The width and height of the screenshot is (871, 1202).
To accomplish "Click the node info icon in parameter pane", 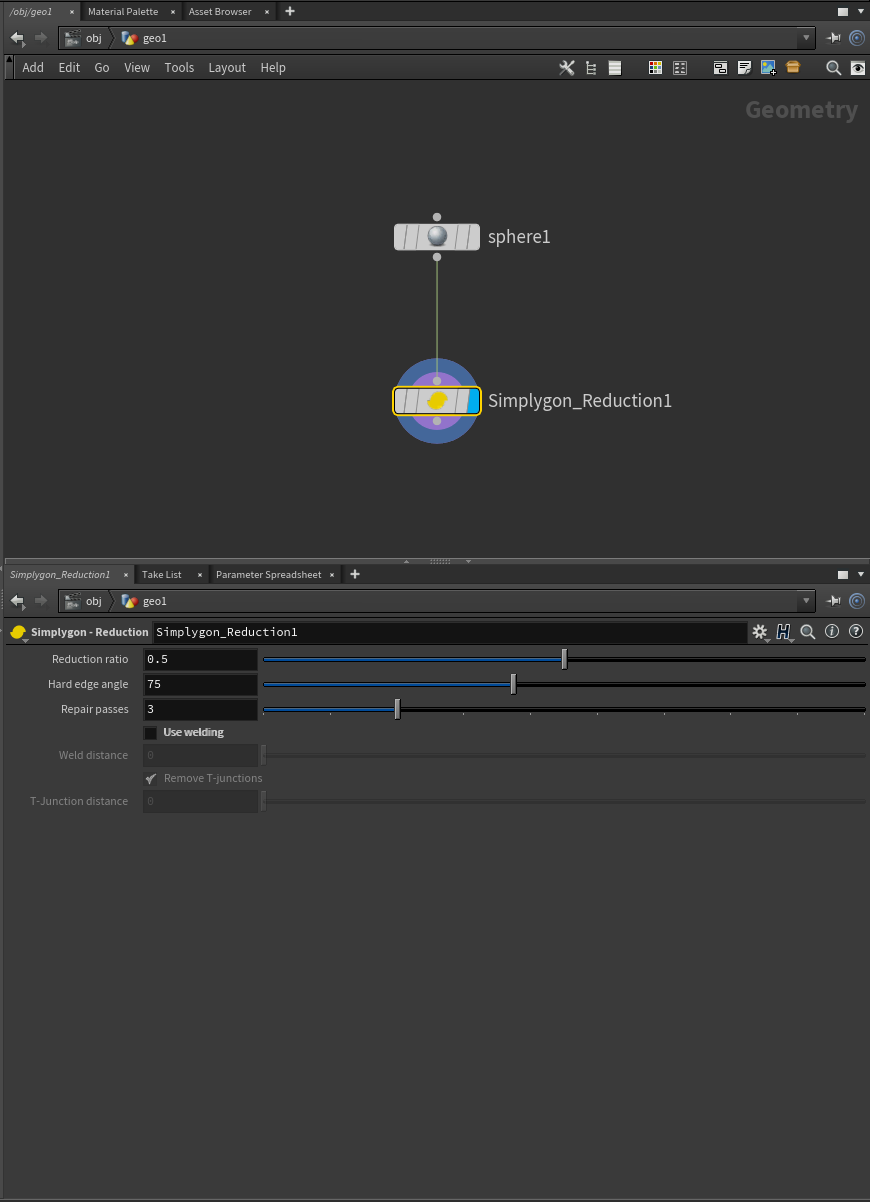I will coord(832,632).
